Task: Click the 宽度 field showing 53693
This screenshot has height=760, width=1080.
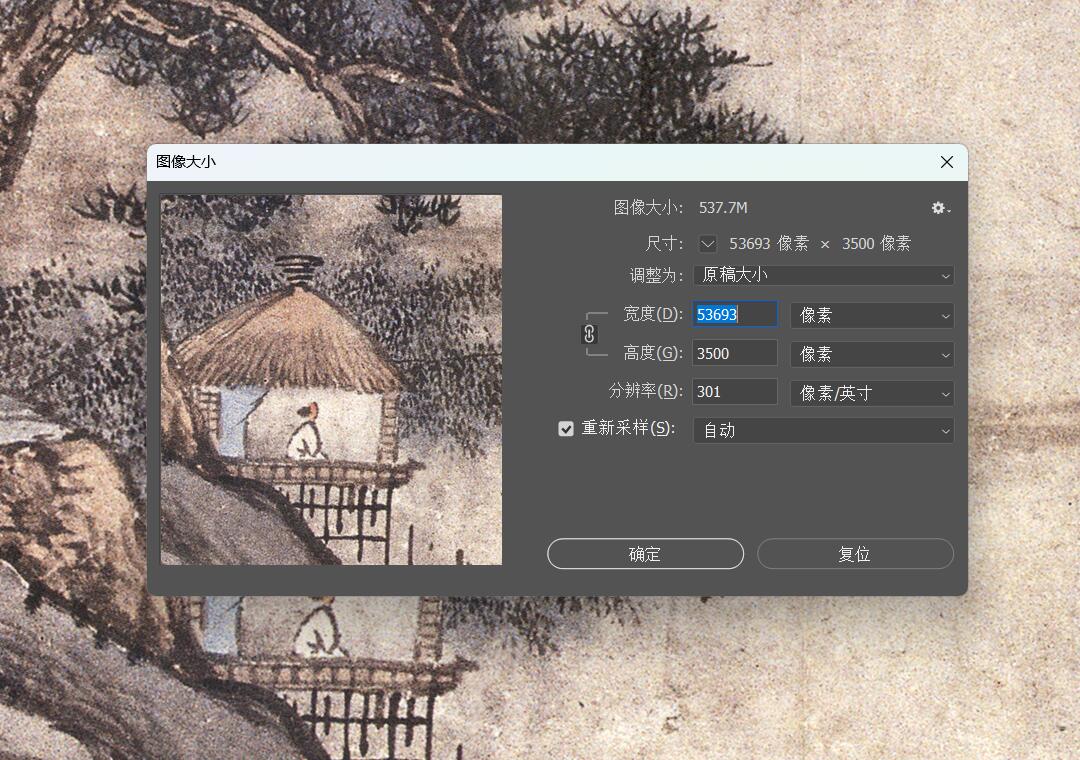Action: click(x=735, y=314)
